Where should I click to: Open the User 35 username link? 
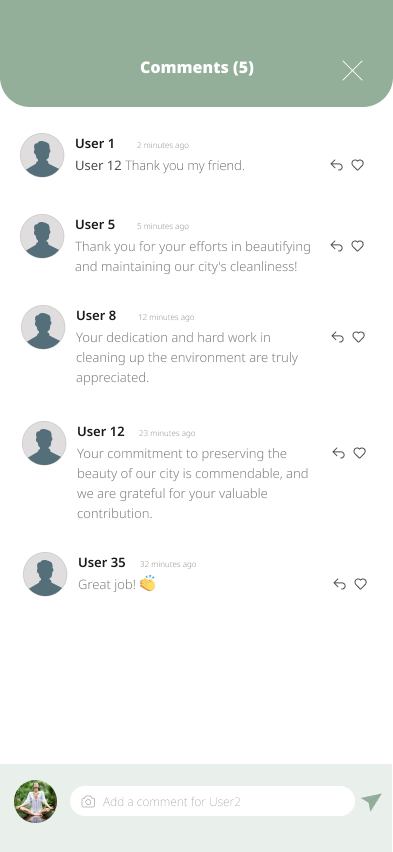coord(102,562)
